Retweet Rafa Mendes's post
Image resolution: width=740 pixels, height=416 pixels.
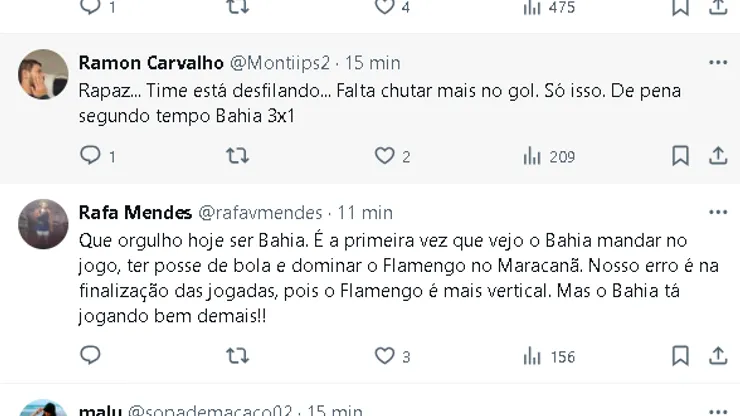[x=237, y=355]
